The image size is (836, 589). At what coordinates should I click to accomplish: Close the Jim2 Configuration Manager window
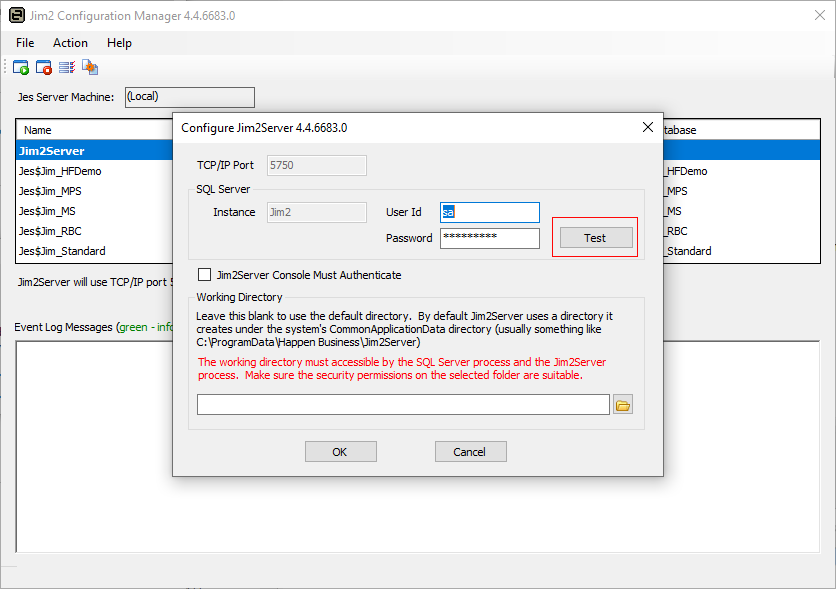(820, 15)
